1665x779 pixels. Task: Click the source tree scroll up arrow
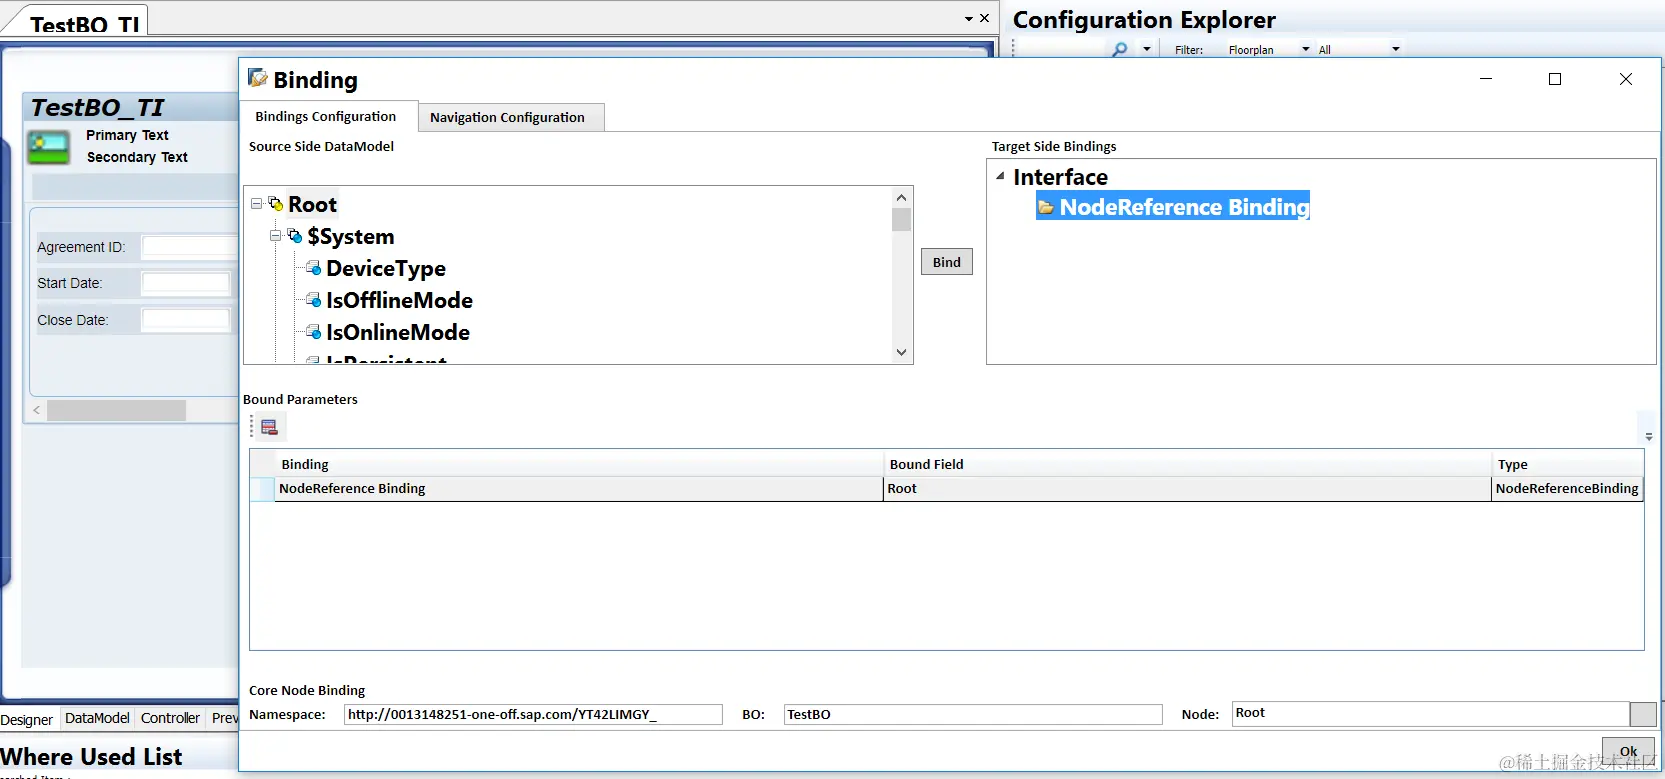click(x=901, y=197)
